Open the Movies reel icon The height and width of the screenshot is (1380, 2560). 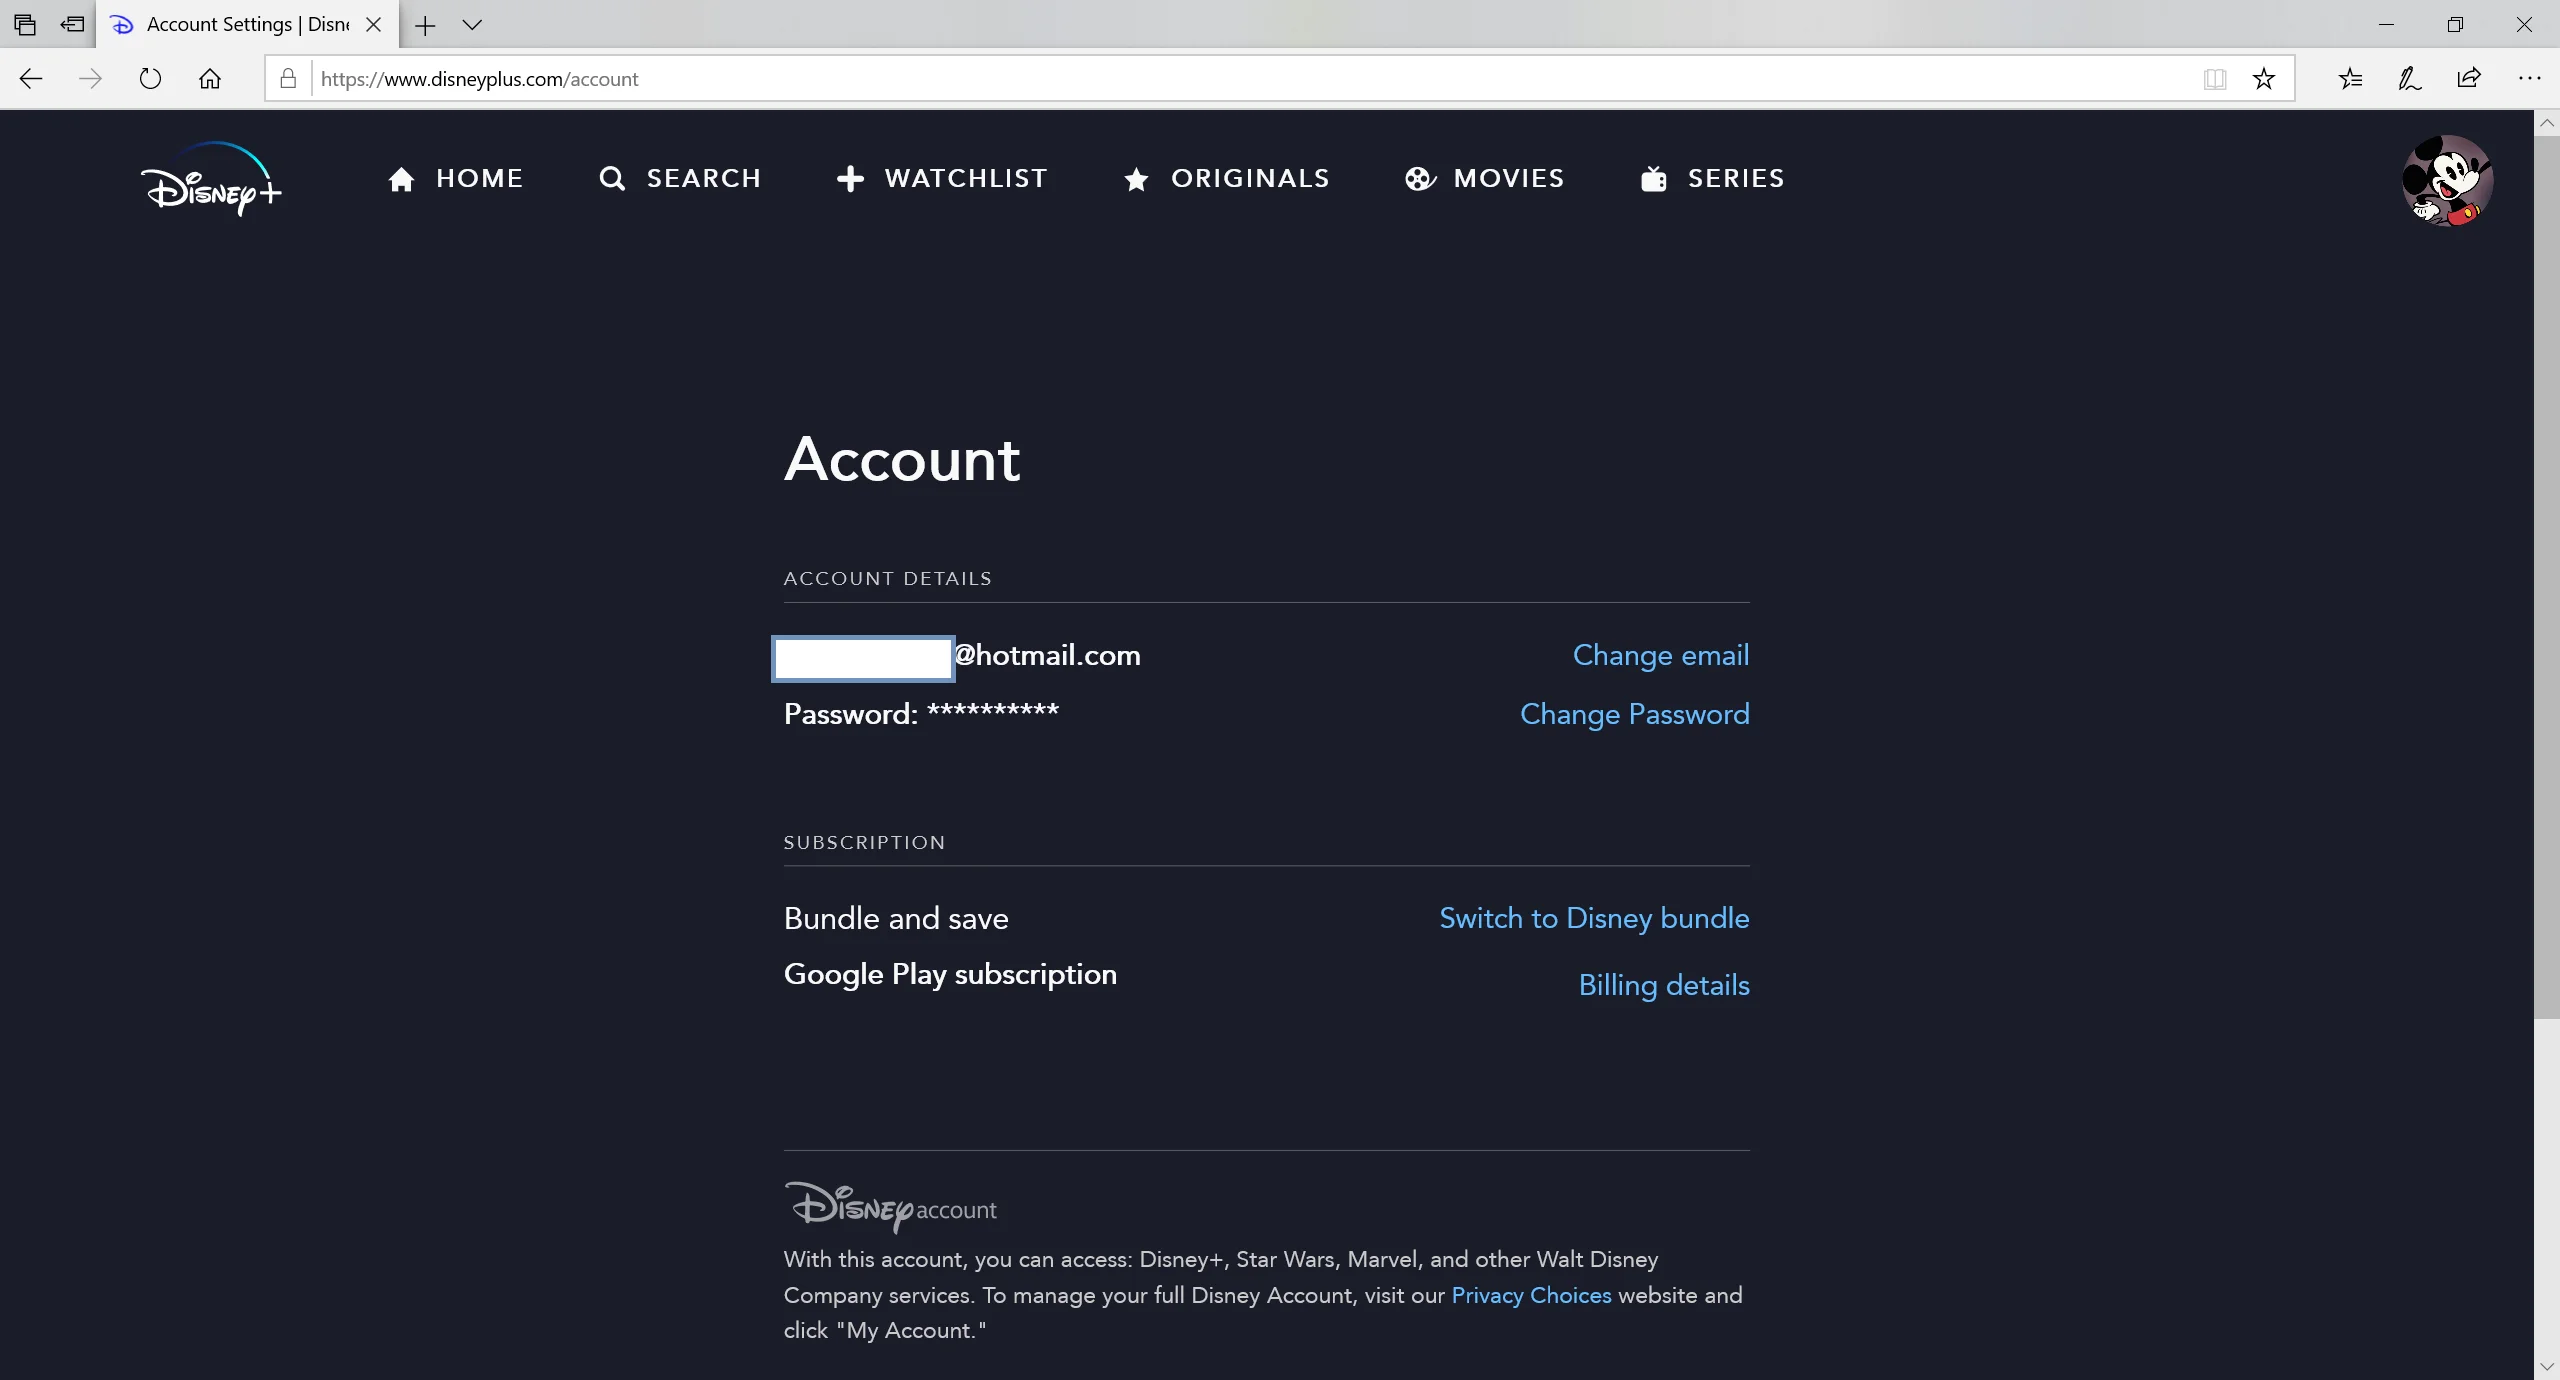(x=1418, y=178)
